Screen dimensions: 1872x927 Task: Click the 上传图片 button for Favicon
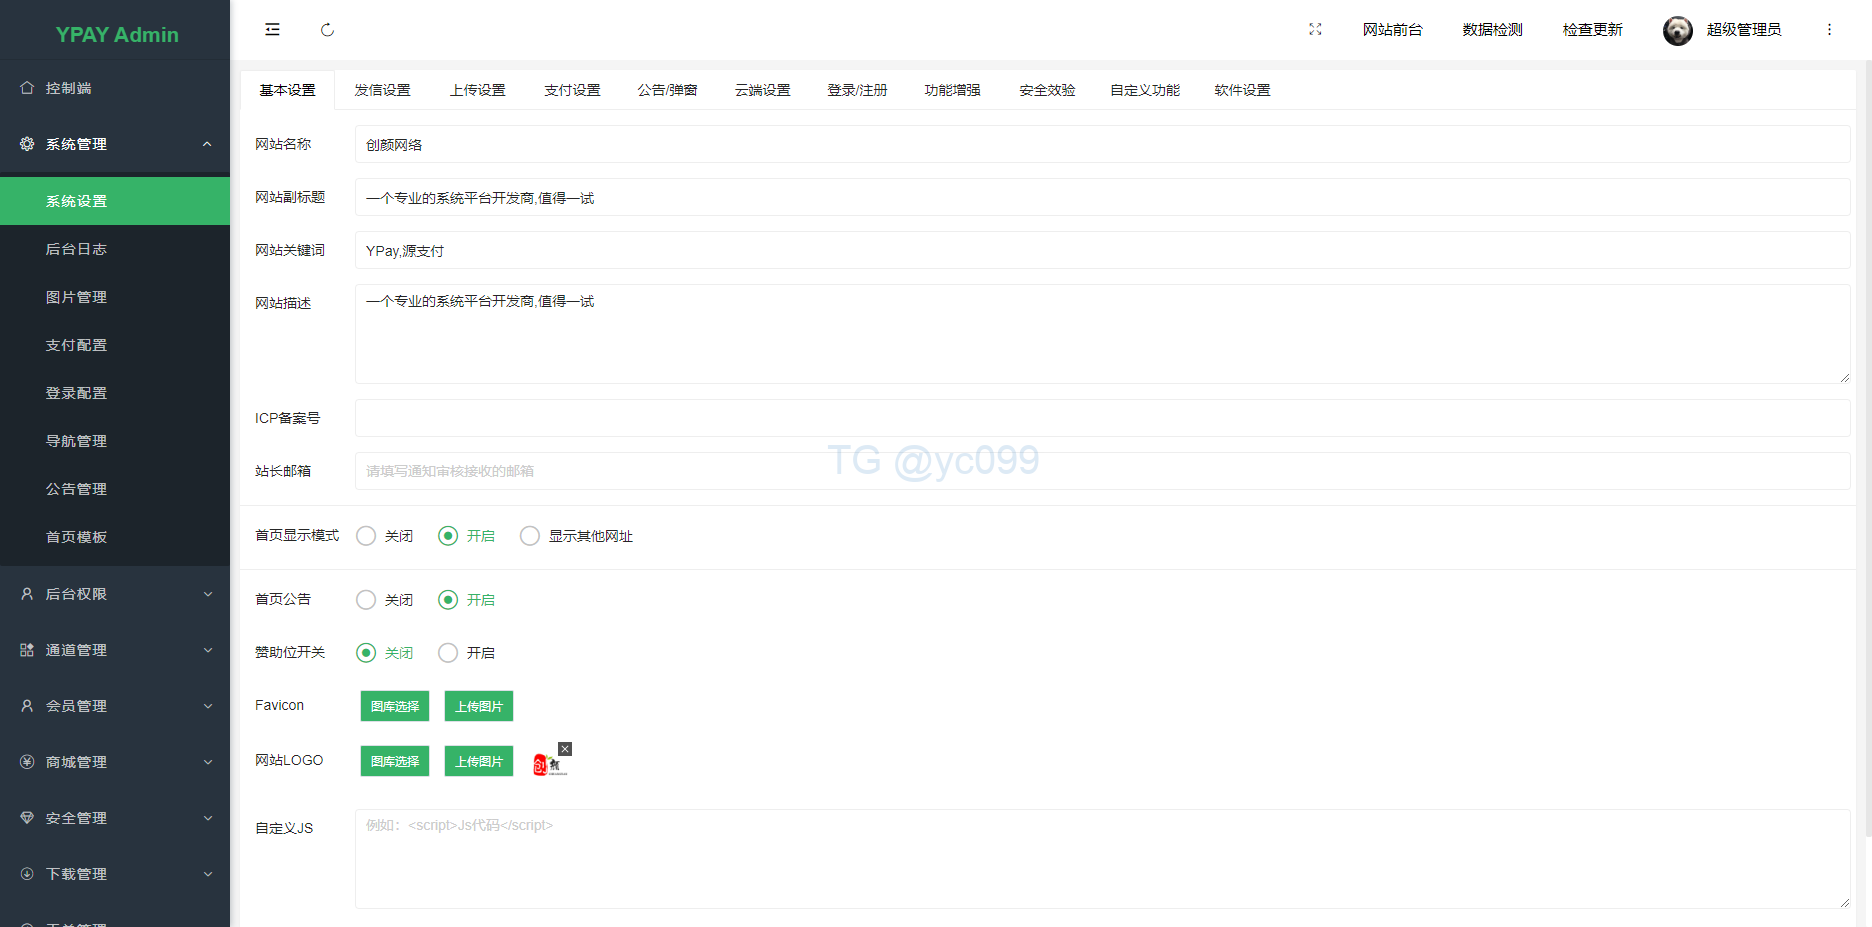[x=478, y=706]
